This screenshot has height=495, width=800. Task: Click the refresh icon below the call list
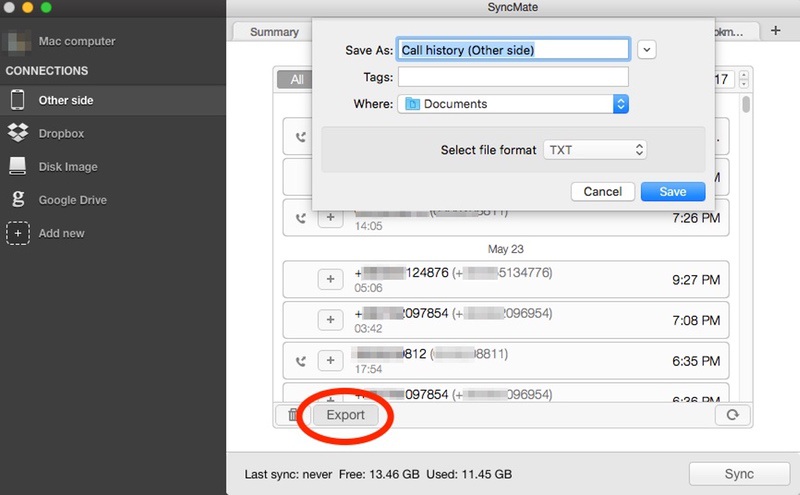point(733,414)
